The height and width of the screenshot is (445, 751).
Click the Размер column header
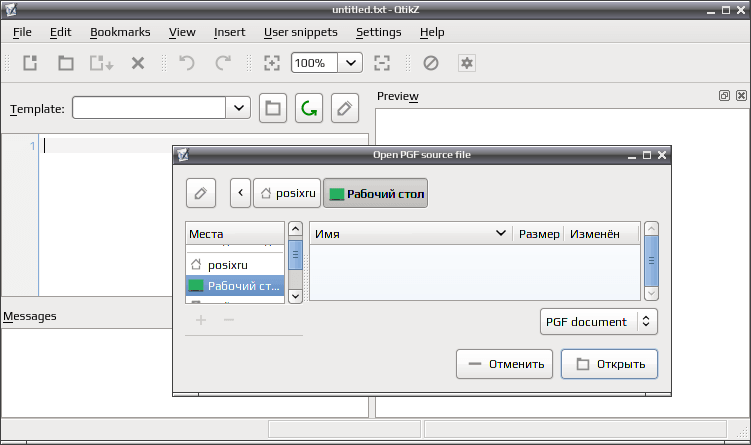(538, 234)
